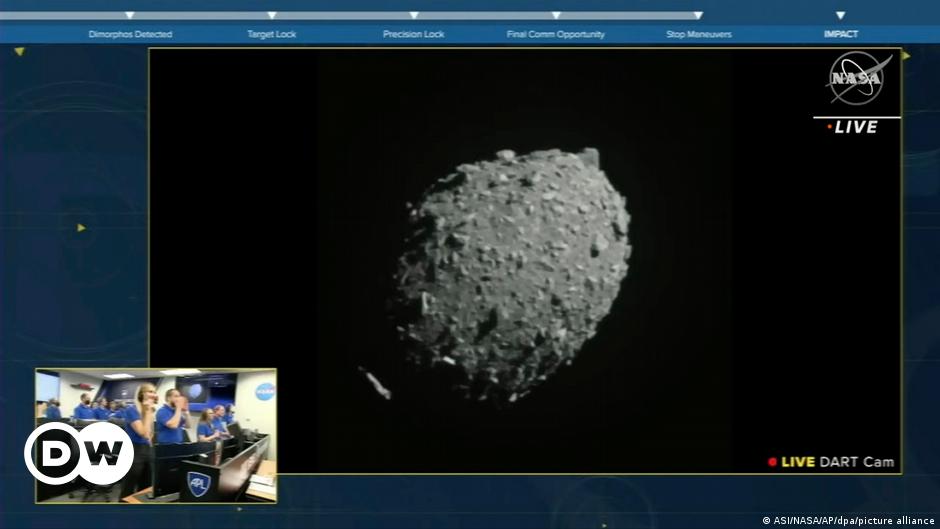Click the NASA logo in the video corner

859,78
